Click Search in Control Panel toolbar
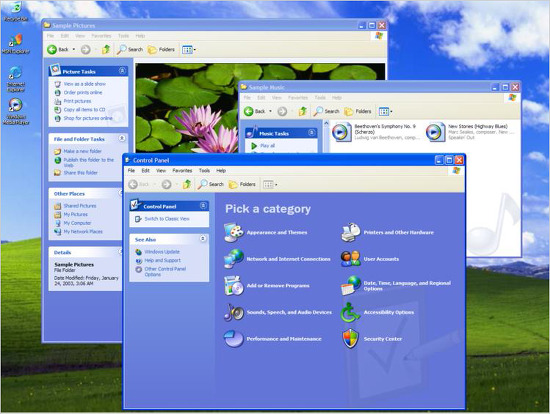550x414 pixels. pyautogui.click(x=210, y=184)
